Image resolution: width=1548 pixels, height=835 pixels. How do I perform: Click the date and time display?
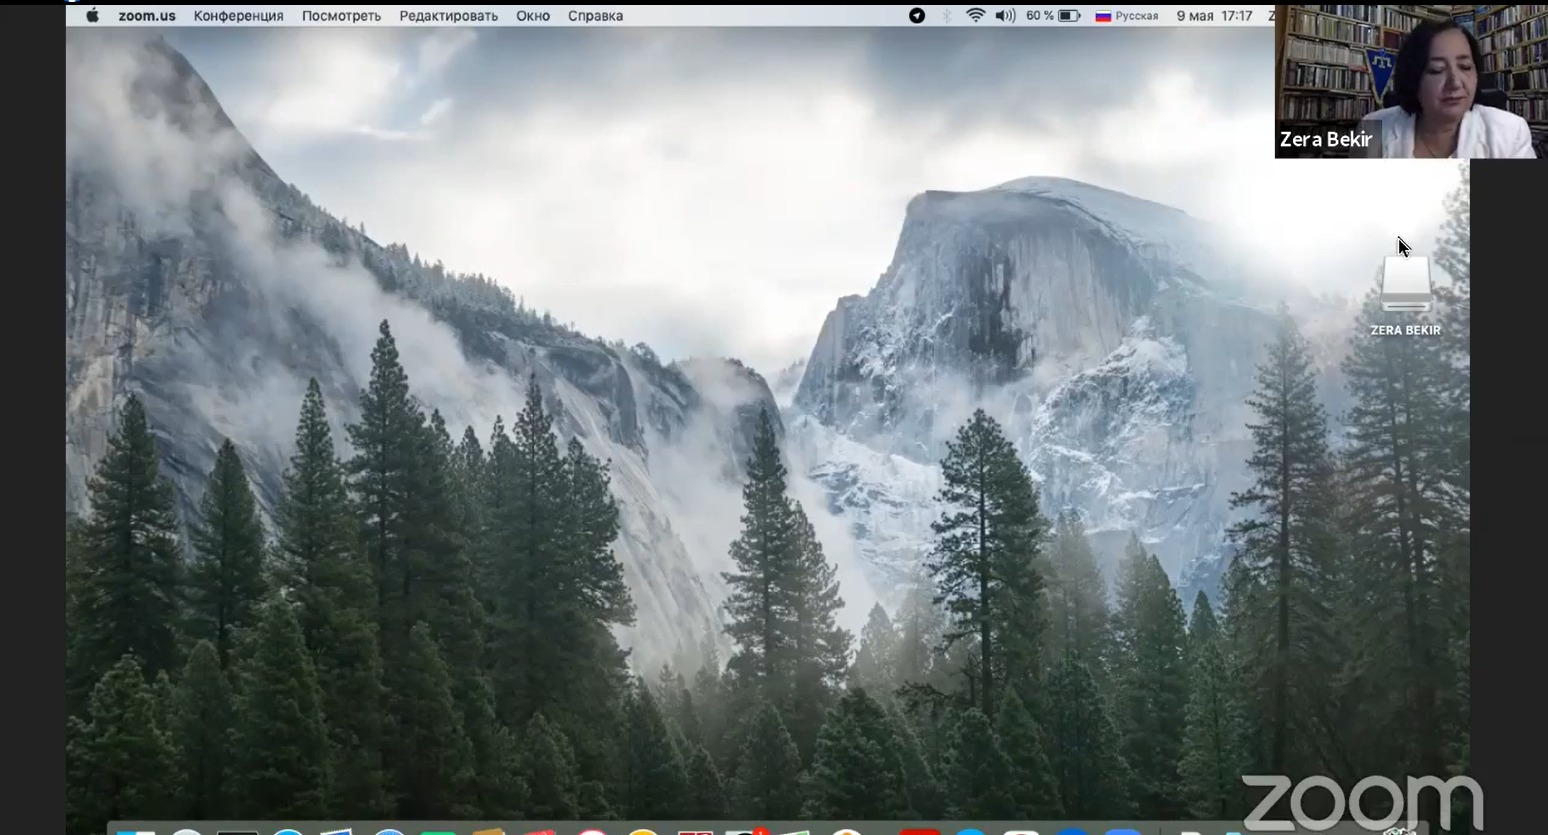click(x=1214, y=16)
